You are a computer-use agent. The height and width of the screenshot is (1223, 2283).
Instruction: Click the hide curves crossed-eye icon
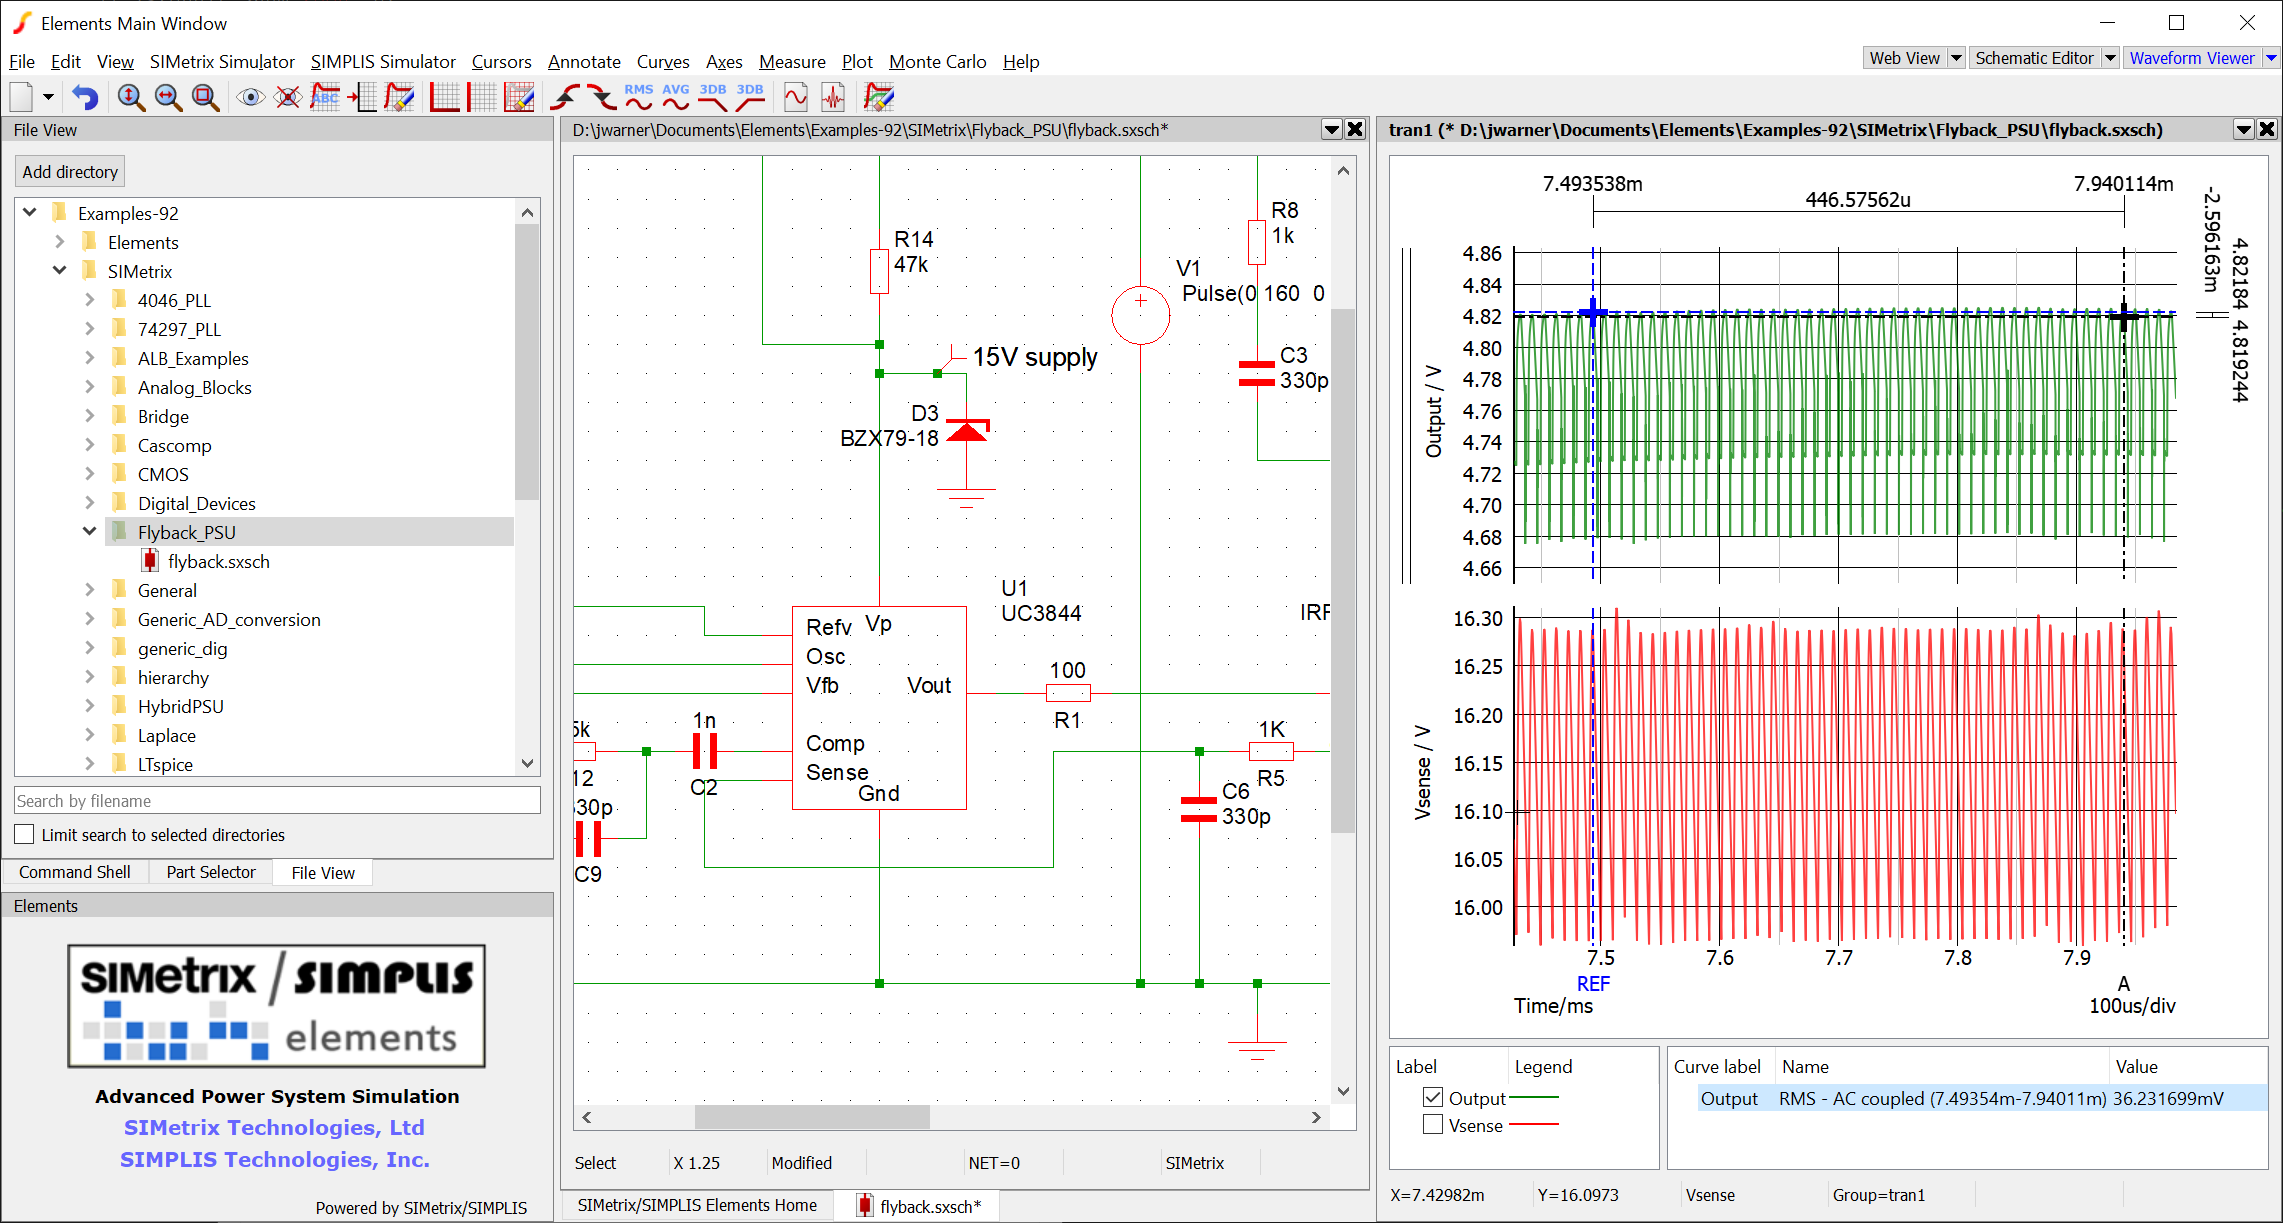[x=288, y=97]
